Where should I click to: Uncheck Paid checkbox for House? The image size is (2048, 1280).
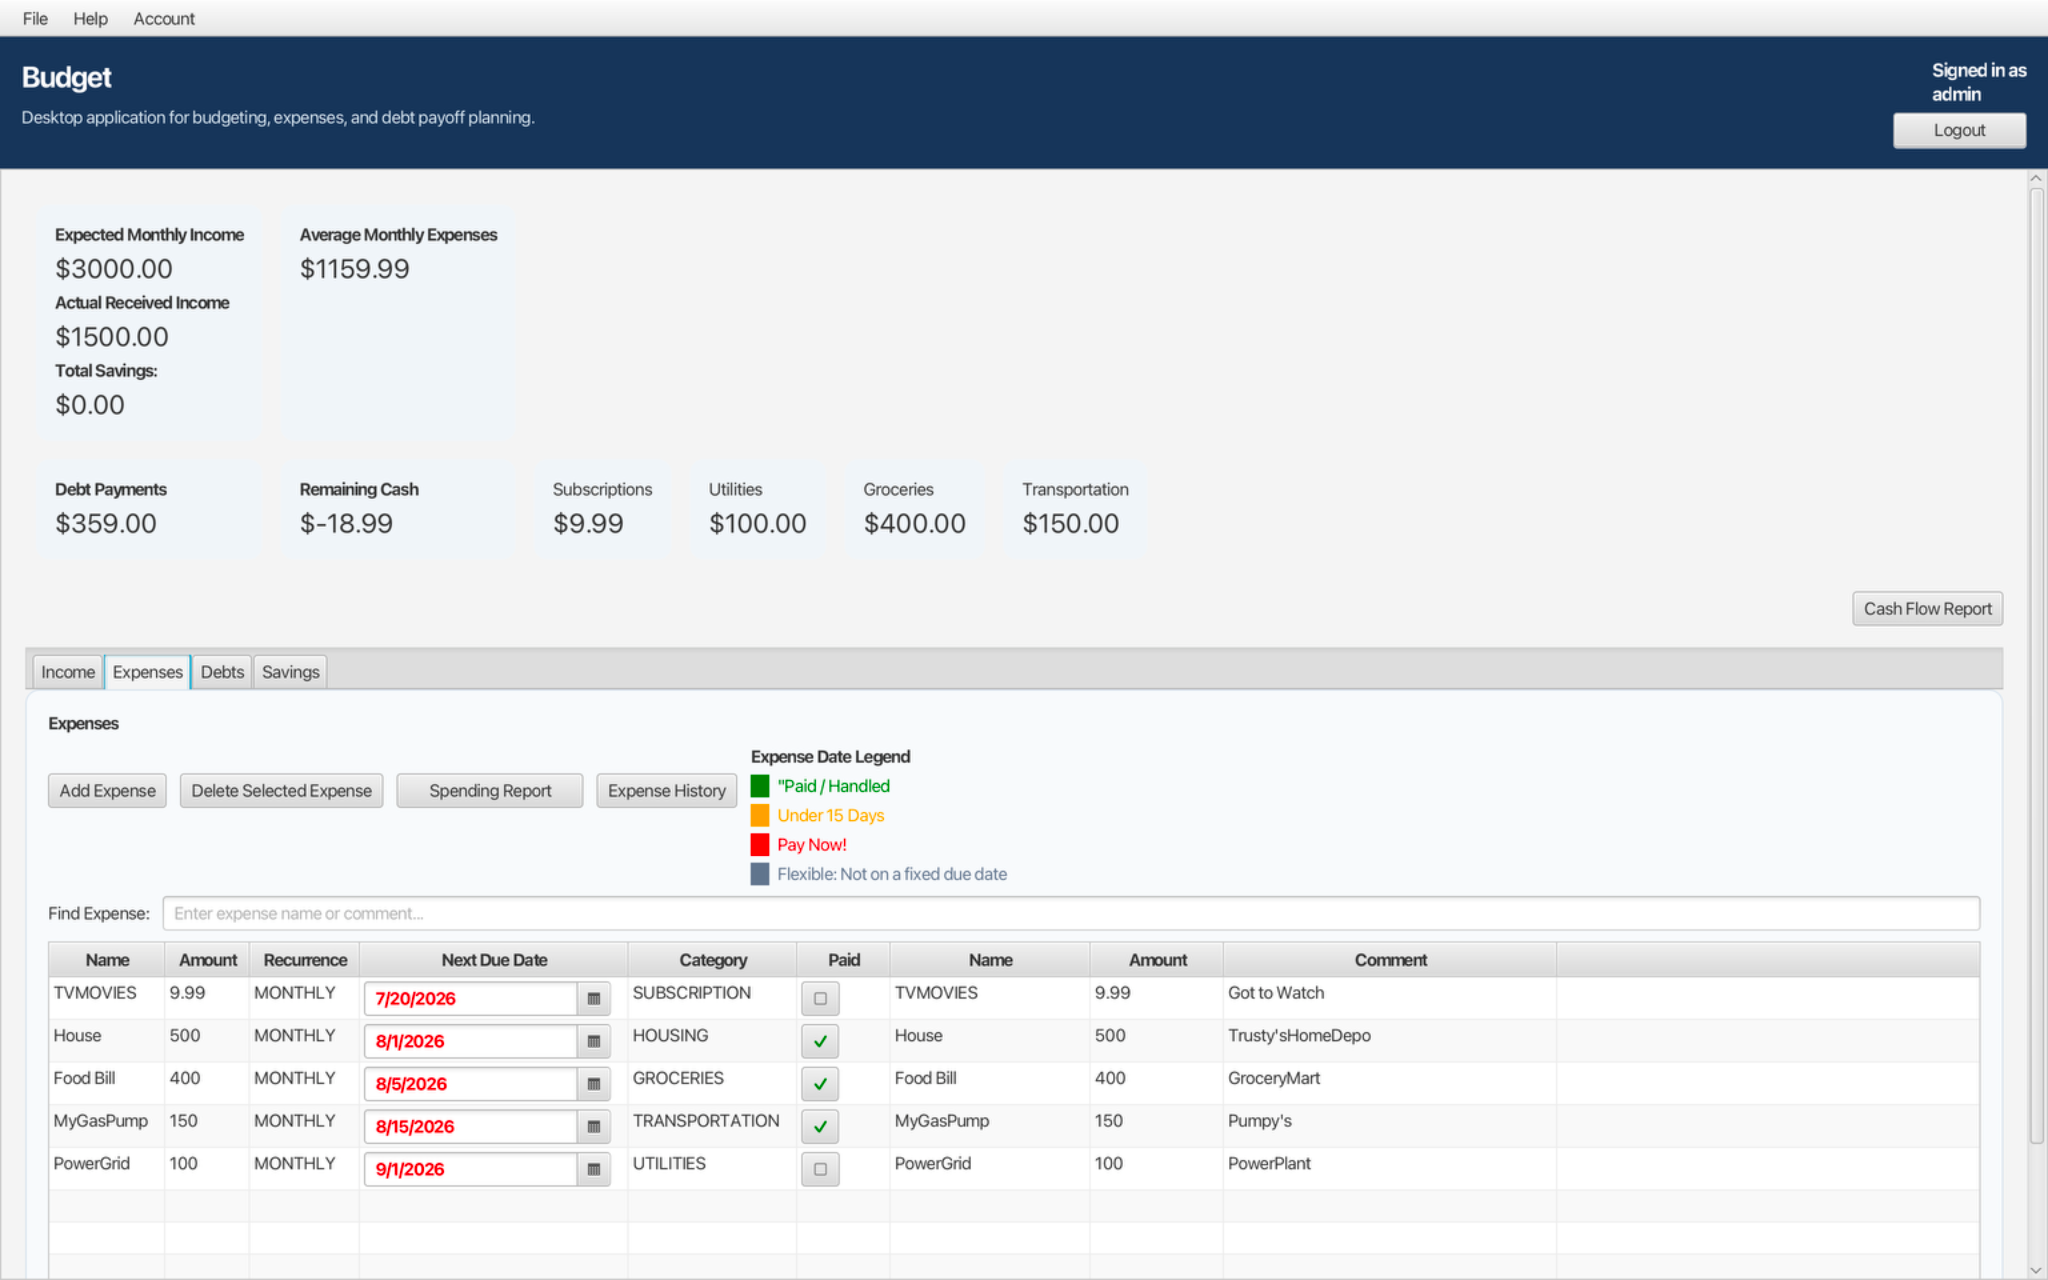click(x=820, y=1041)
